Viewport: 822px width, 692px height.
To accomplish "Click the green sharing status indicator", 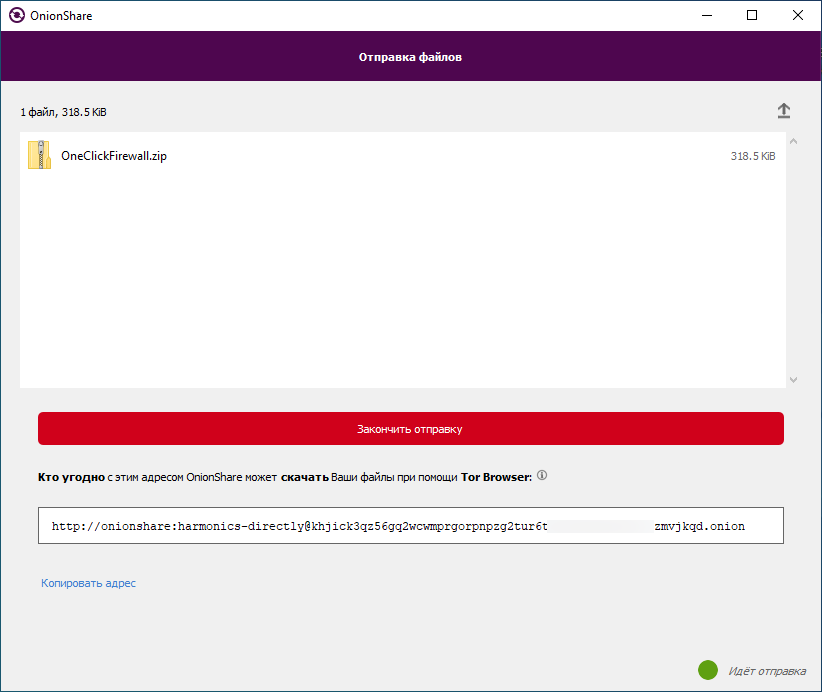I will click(x=708, y=670).
